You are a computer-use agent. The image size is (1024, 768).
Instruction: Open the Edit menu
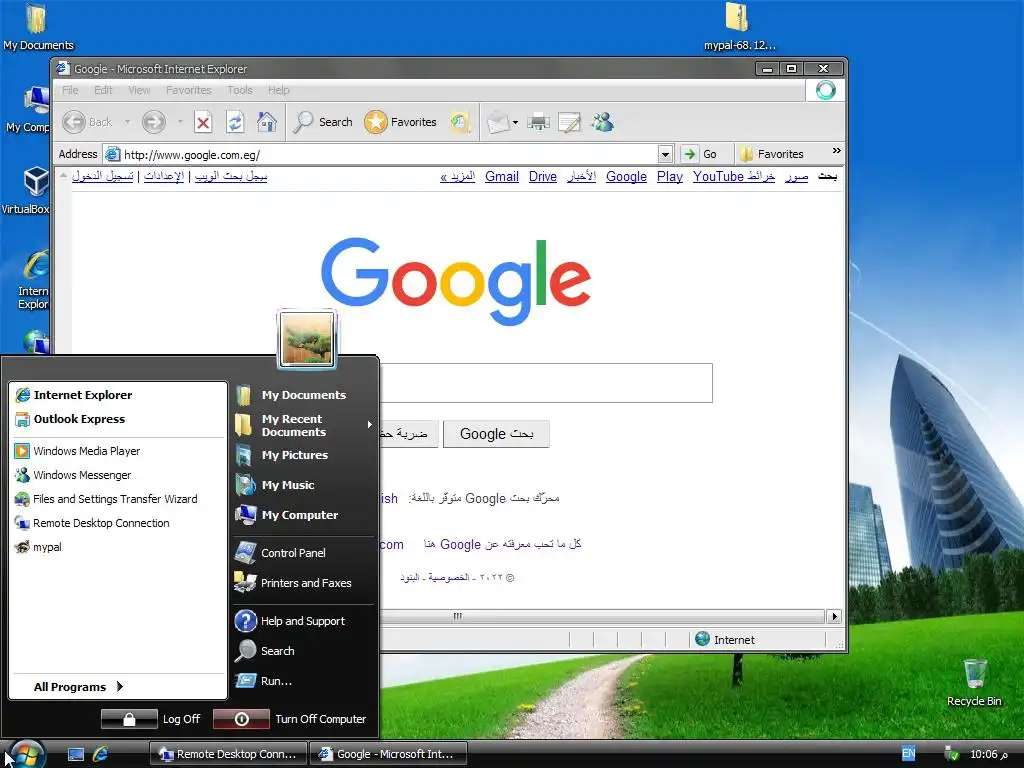click(103, 90)
